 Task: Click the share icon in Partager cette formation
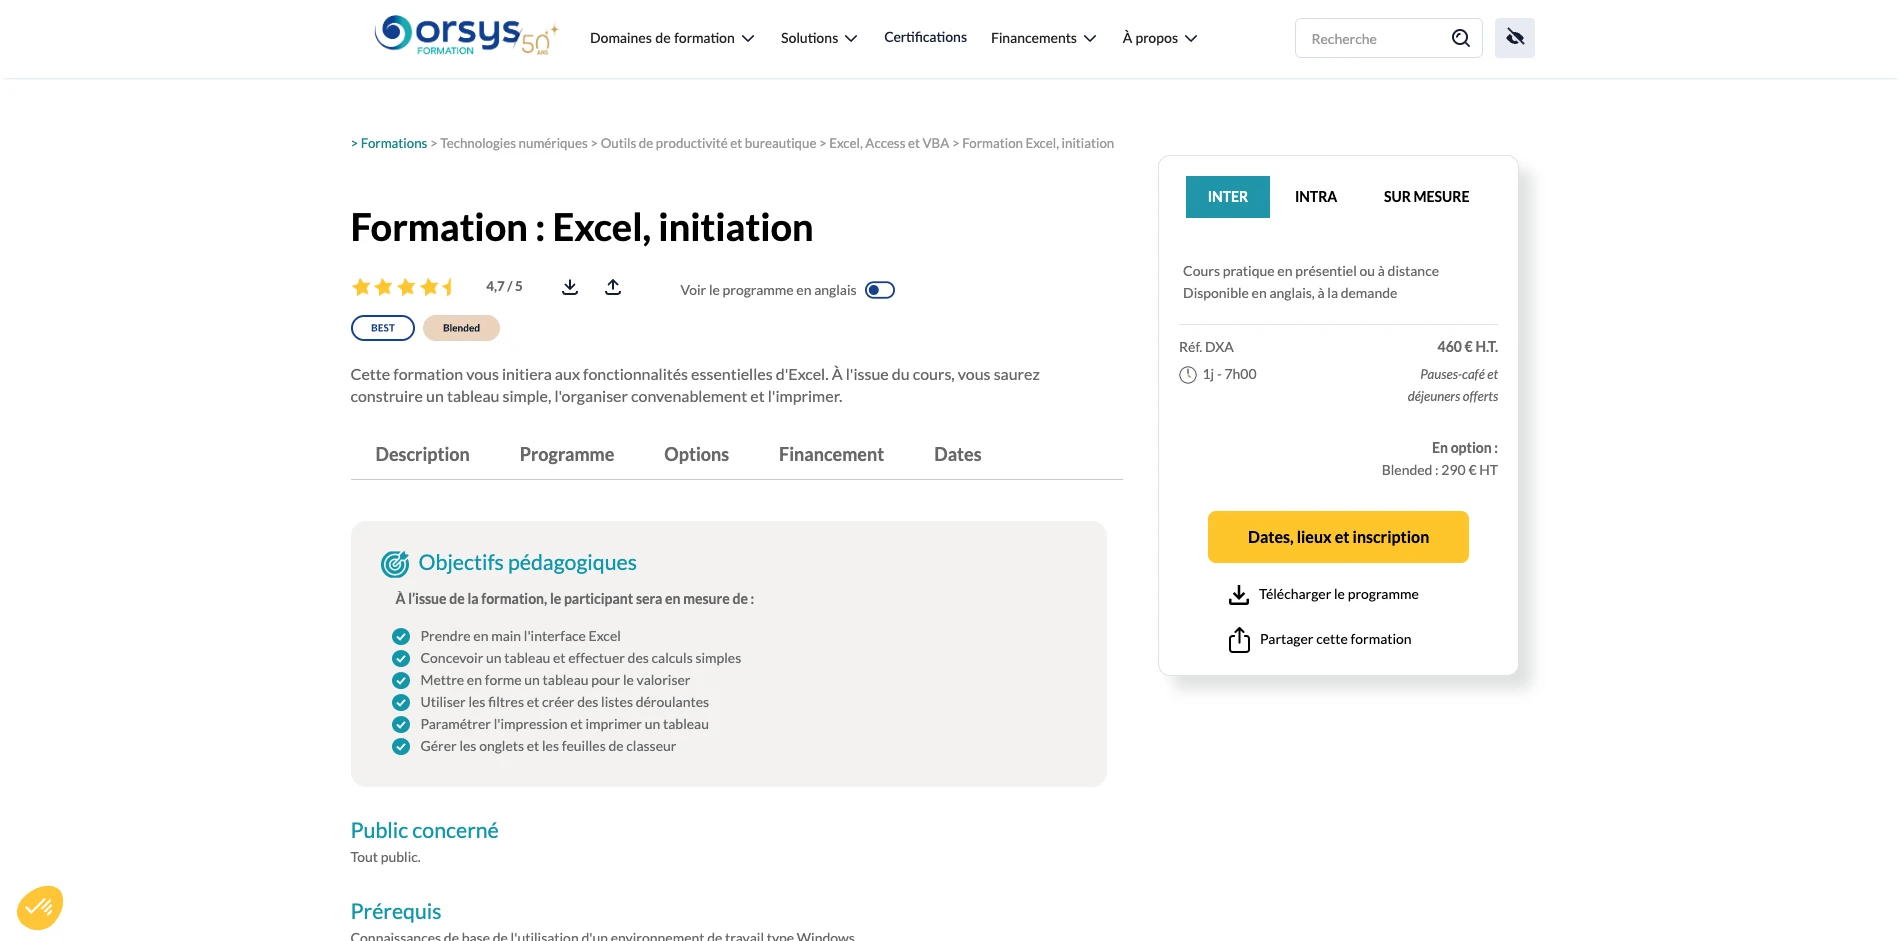(1239, 640)
